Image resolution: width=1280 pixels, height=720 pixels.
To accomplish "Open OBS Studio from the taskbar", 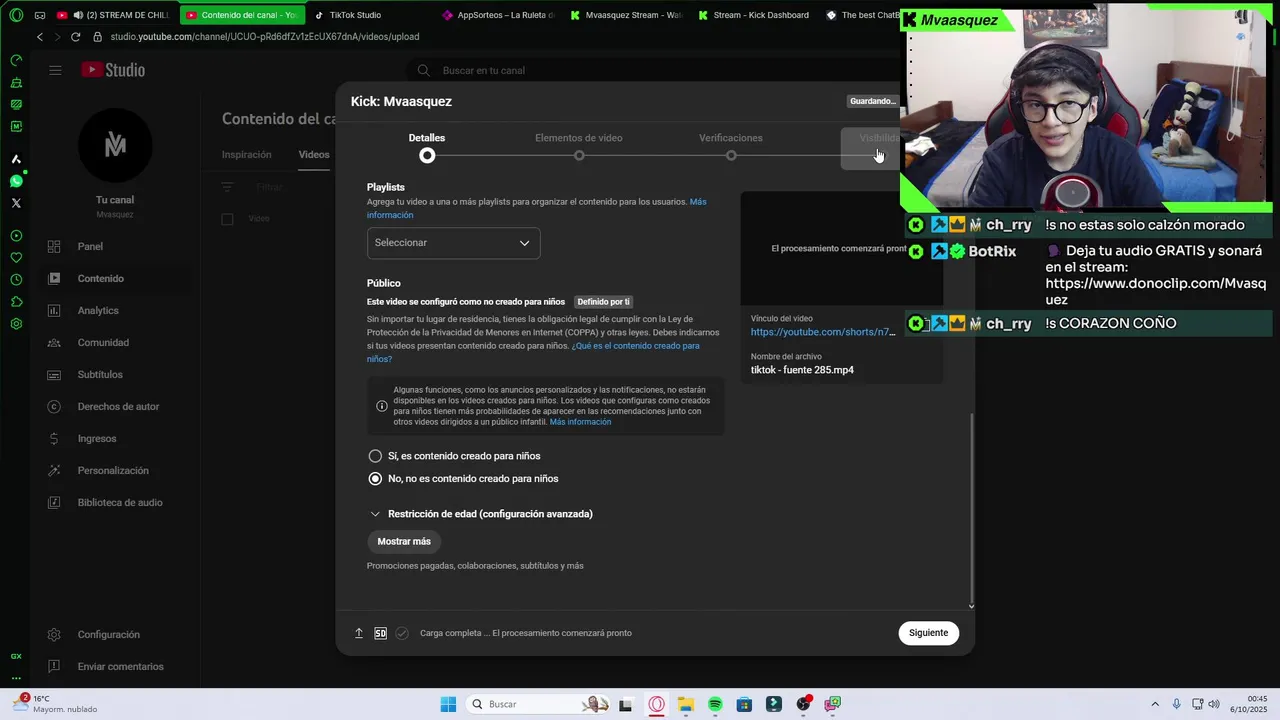I will (x=803, y=704).
